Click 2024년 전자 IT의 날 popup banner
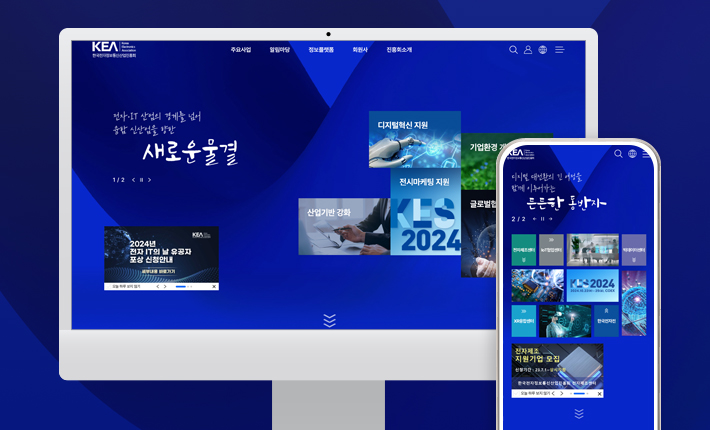The height and width of the screenshot is (430, 710). [162, 254]
